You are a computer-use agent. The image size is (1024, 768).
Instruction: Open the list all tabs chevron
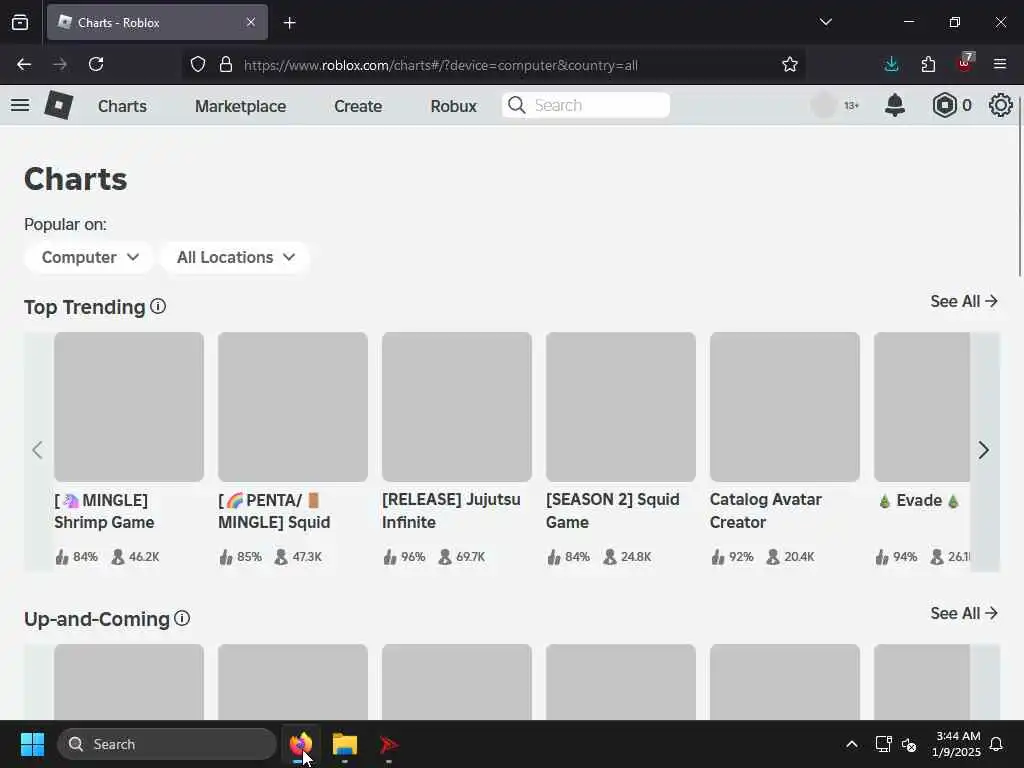pyautogui.click(x=825, y=22)
